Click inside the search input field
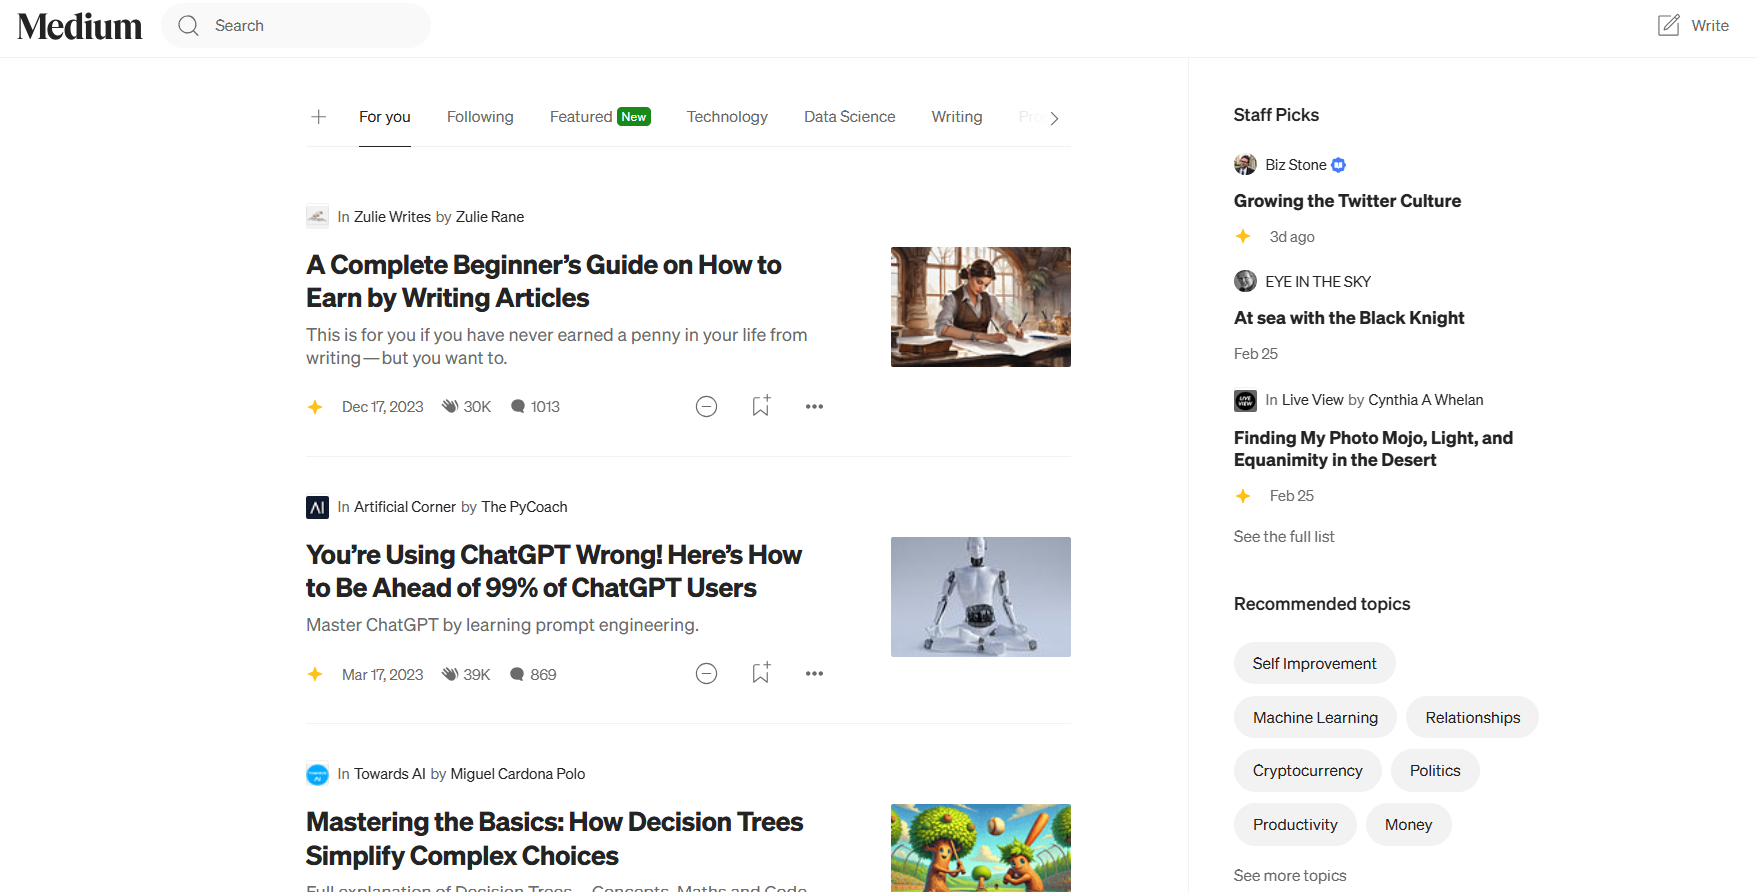 click(x=300, y=25)
